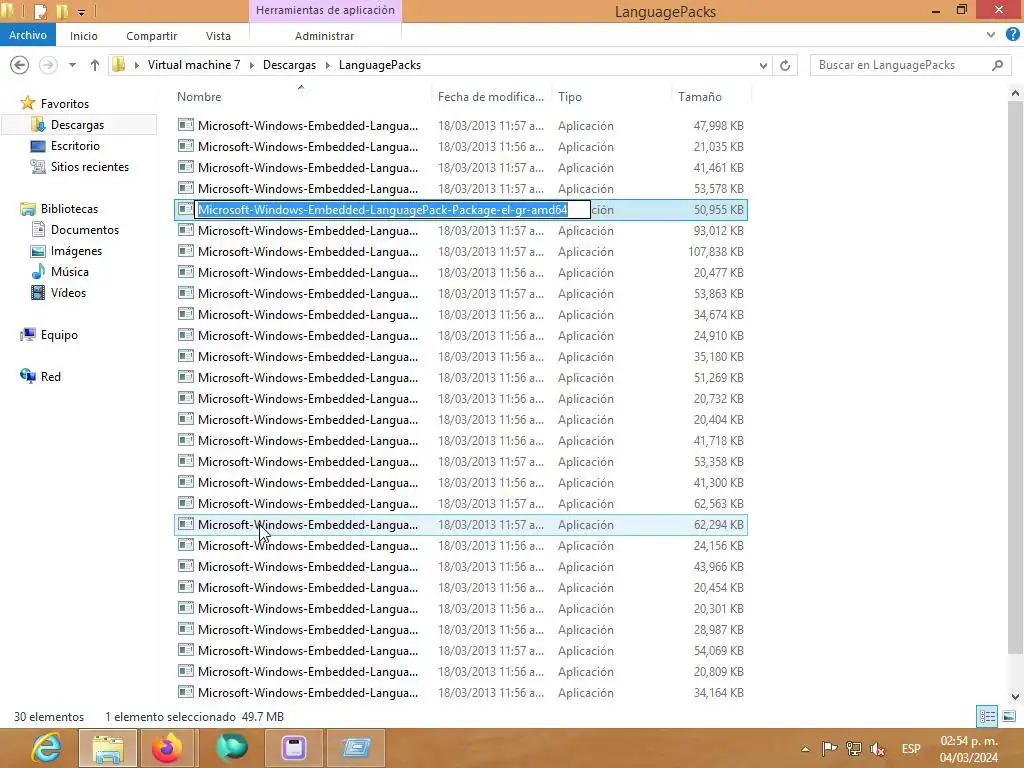Viewport: 1024px width, 768px height.
Task: Click the file name rename text box
Action: pyautogui.click(x=392, y=210)
